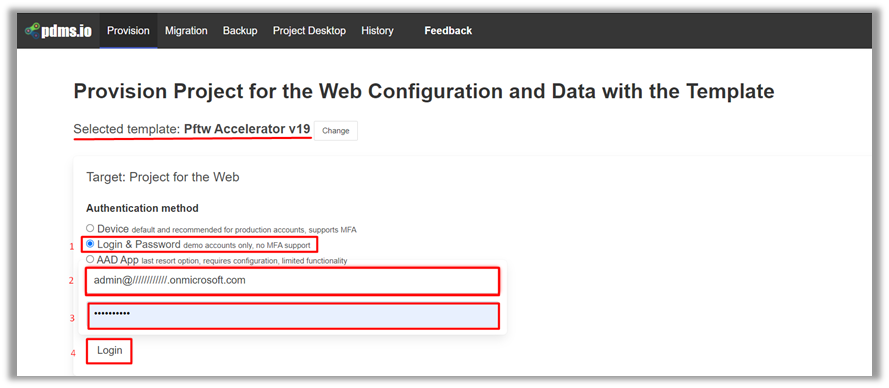Image resolution: width=889 pixels, height=388 pixels.
Task: Click the Target: Project for the Web heading
Action: (163, 177)
